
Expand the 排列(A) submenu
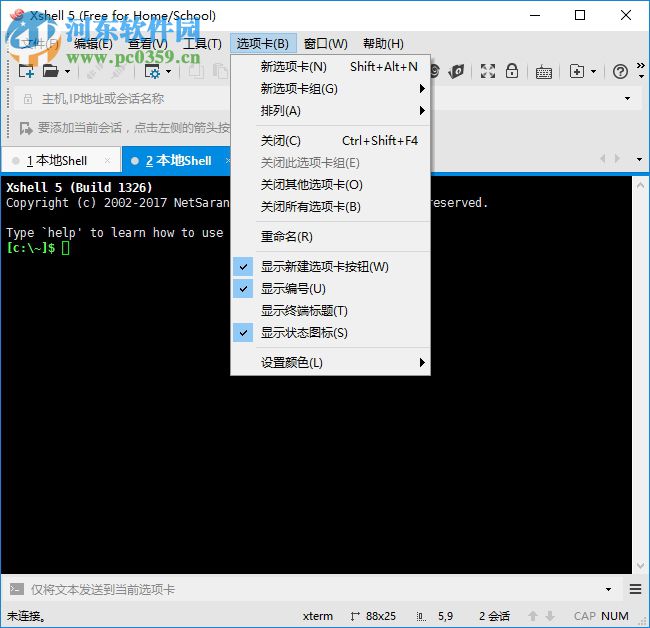click(330, 111)
